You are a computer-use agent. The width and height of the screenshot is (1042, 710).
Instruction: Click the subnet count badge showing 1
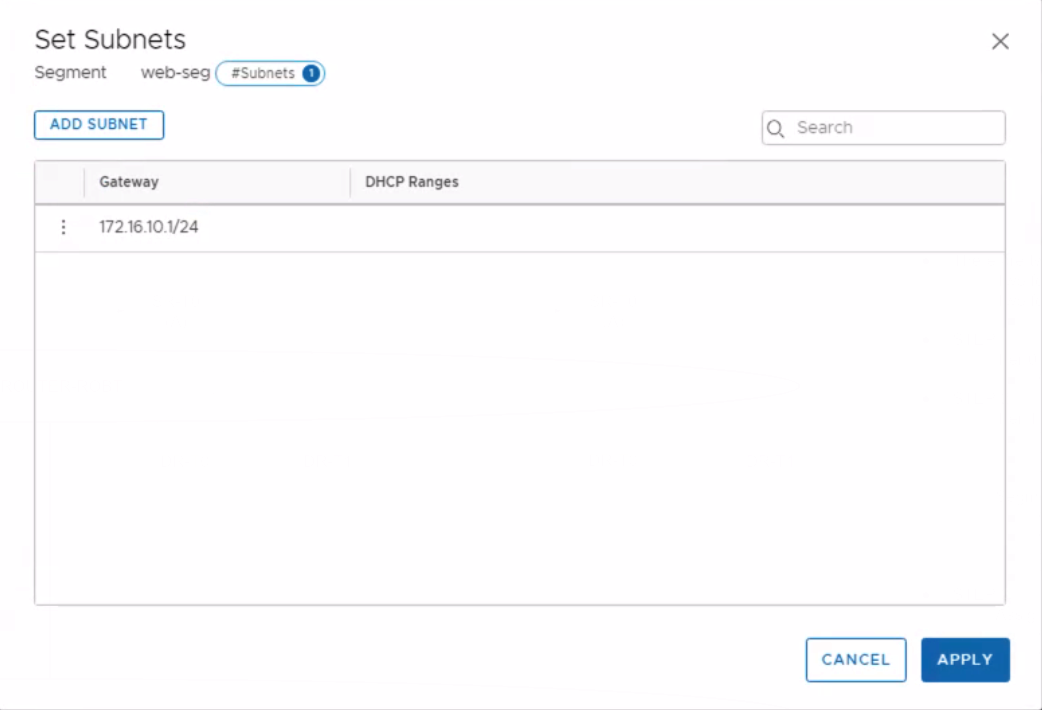point(311,73)
